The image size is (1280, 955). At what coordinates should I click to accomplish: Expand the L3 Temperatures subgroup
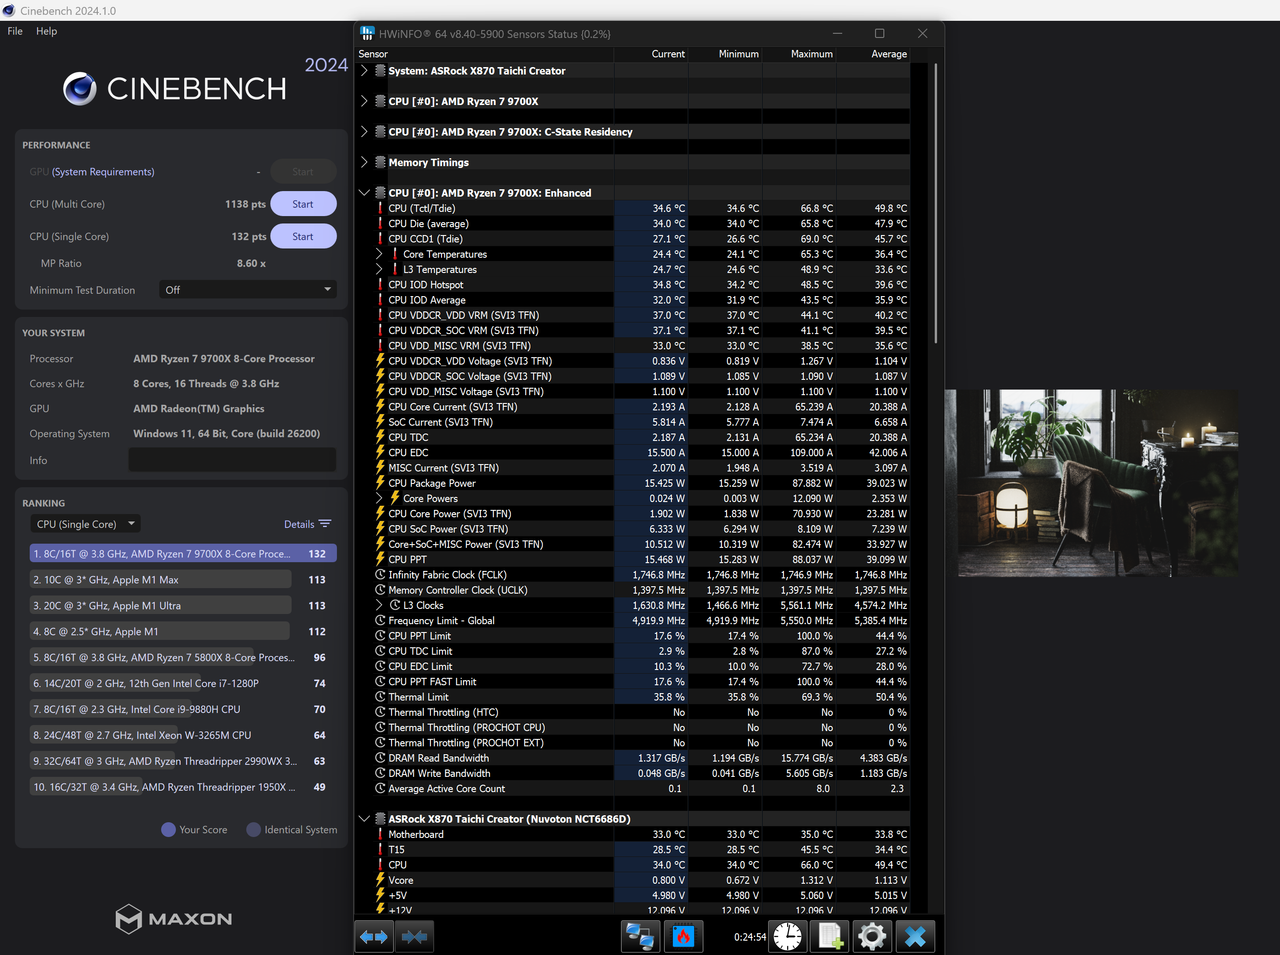coord(379,269)
